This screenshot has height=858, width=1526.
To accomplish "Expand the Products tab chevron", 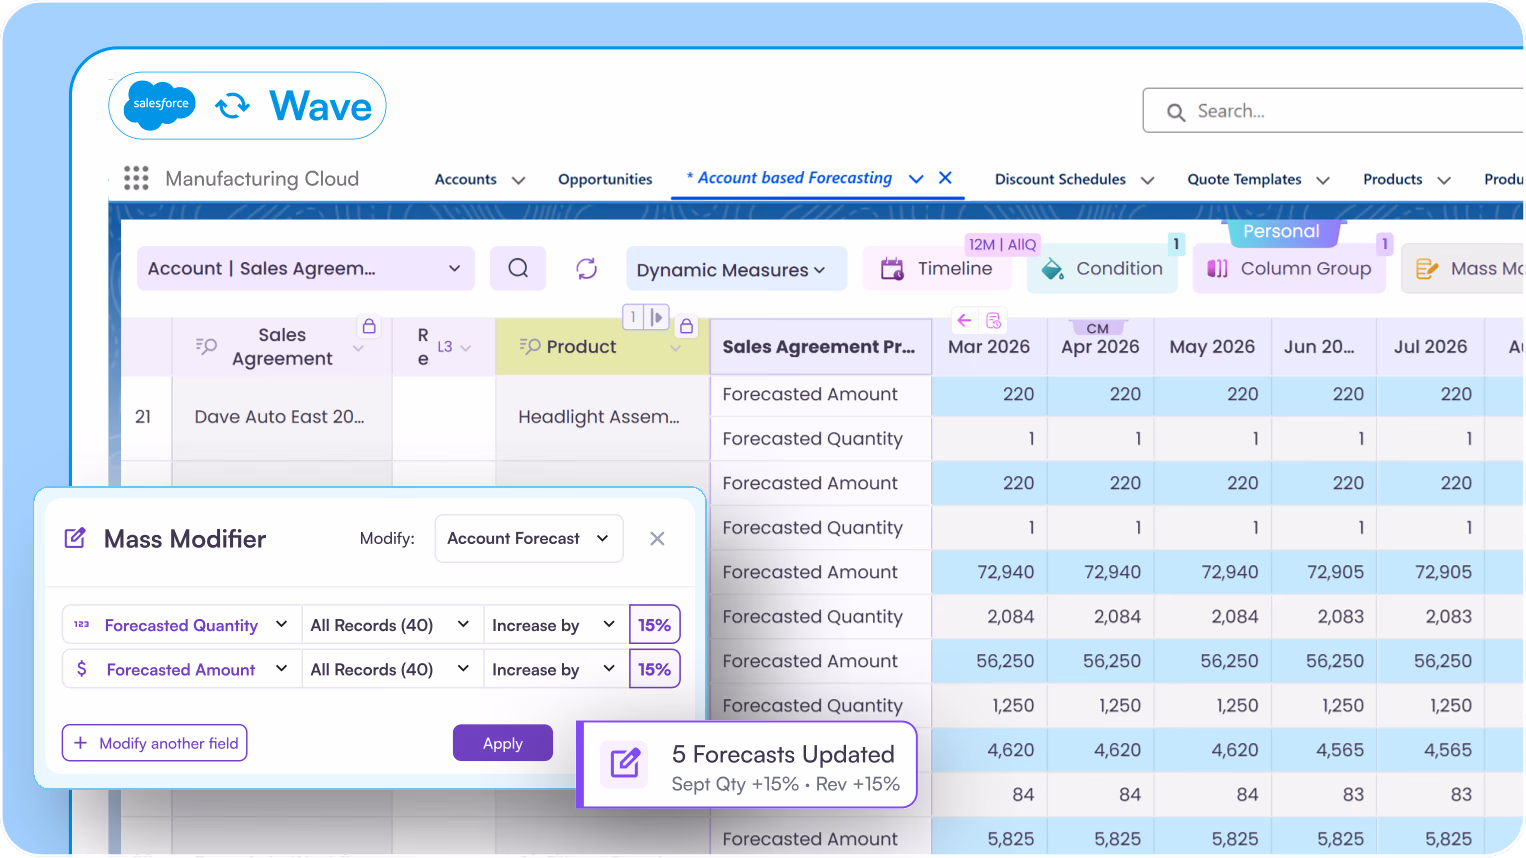I will [1444, 180].
